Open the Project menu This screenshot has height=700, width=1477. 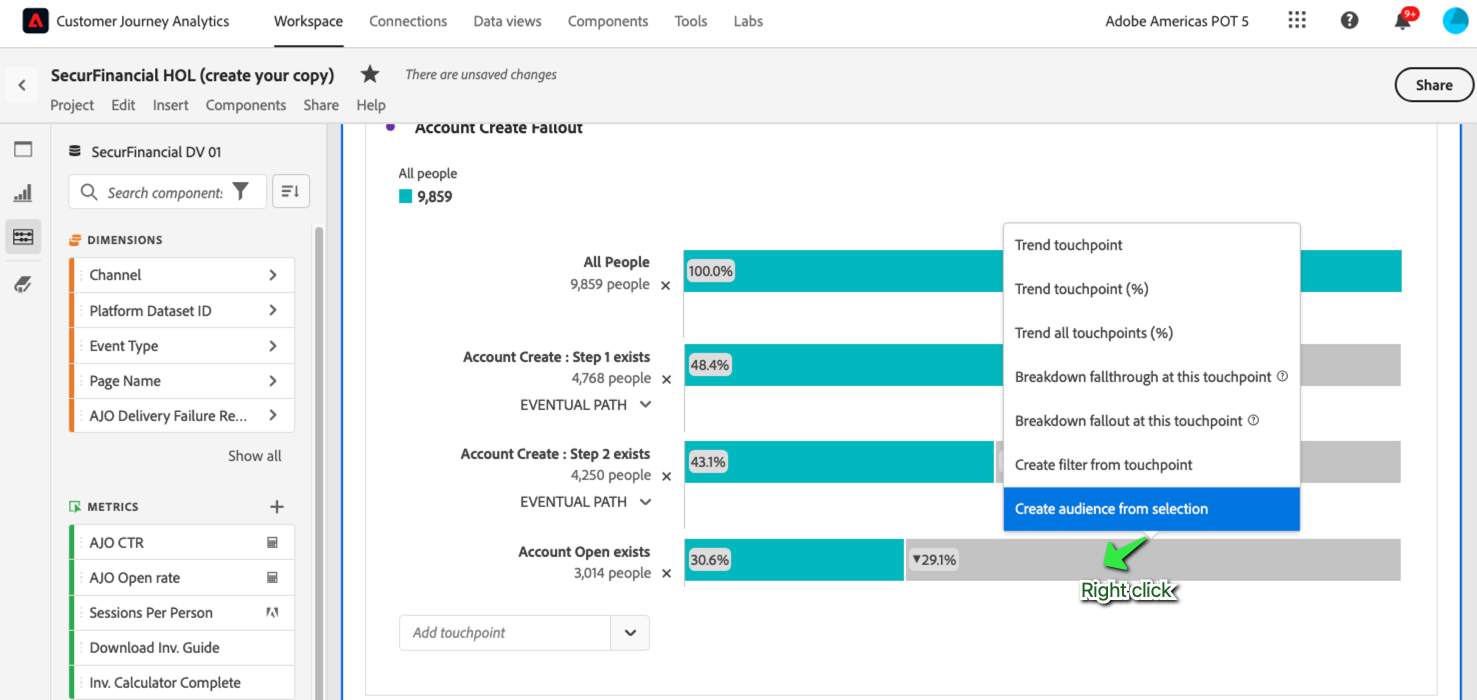pos(72,105)
